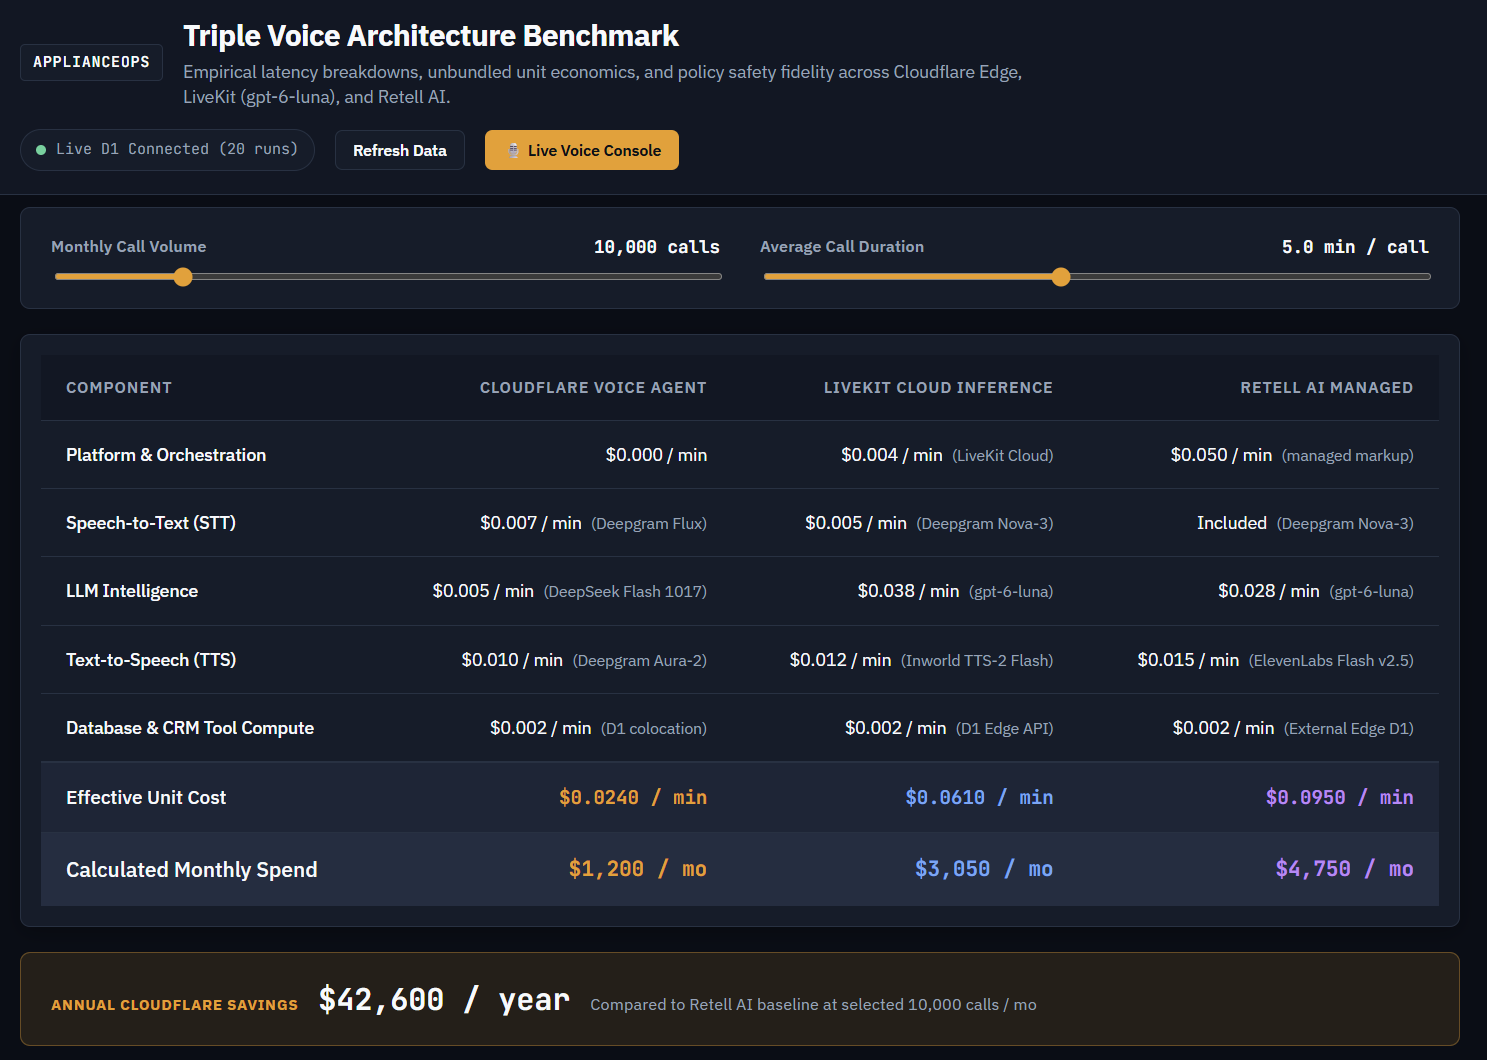Click the '$0.004 / min' LiveKit Cloud cell
This screenshot has width=1487, height=1060.
(x=947, y=455)
